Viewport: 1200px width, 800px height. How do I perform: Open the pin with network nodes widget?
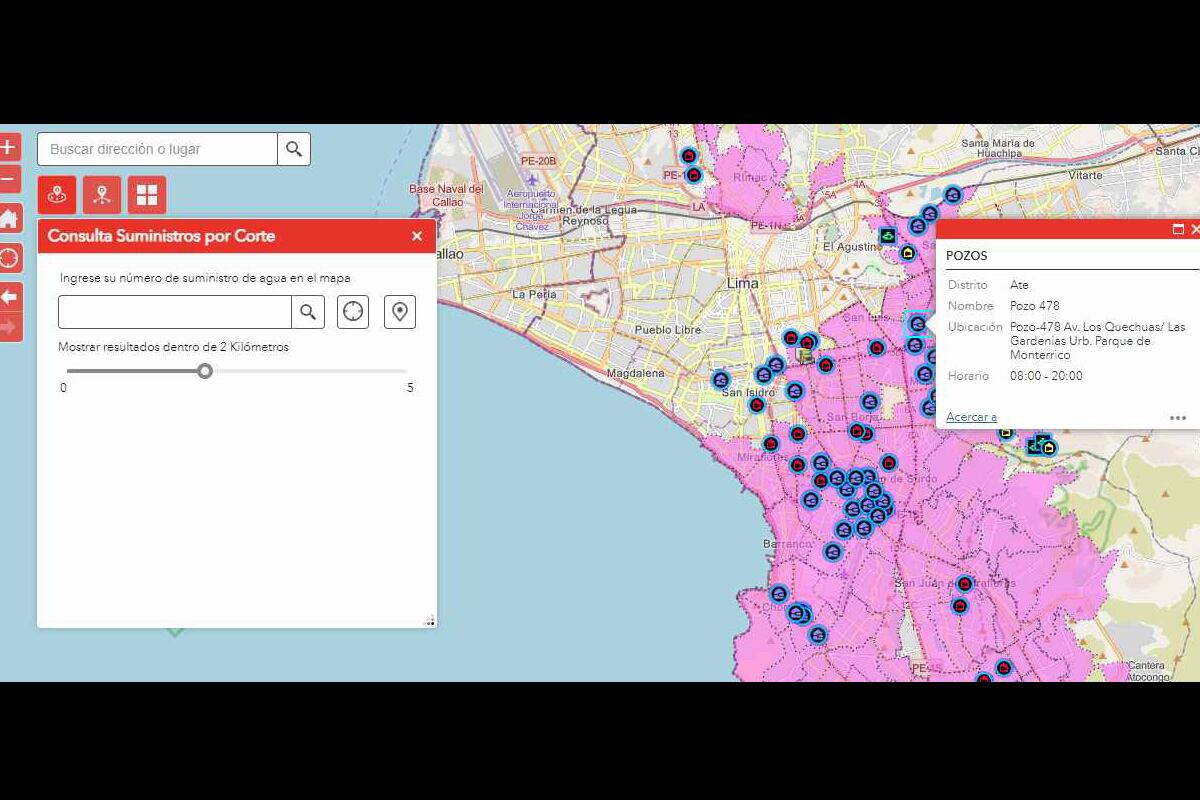pos(102,195)
